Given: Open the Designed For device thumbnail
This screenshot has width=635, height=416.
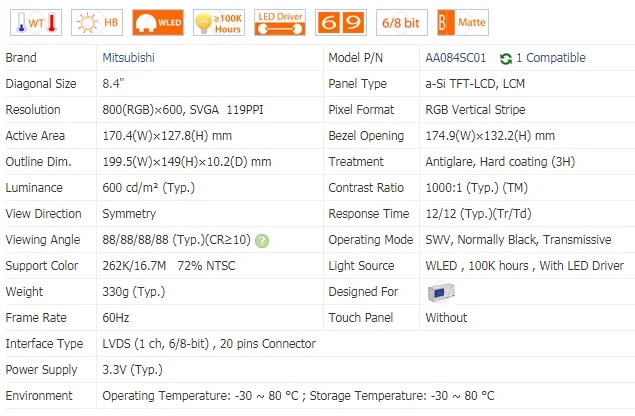Looking at the screenshot, I should 441,292.
